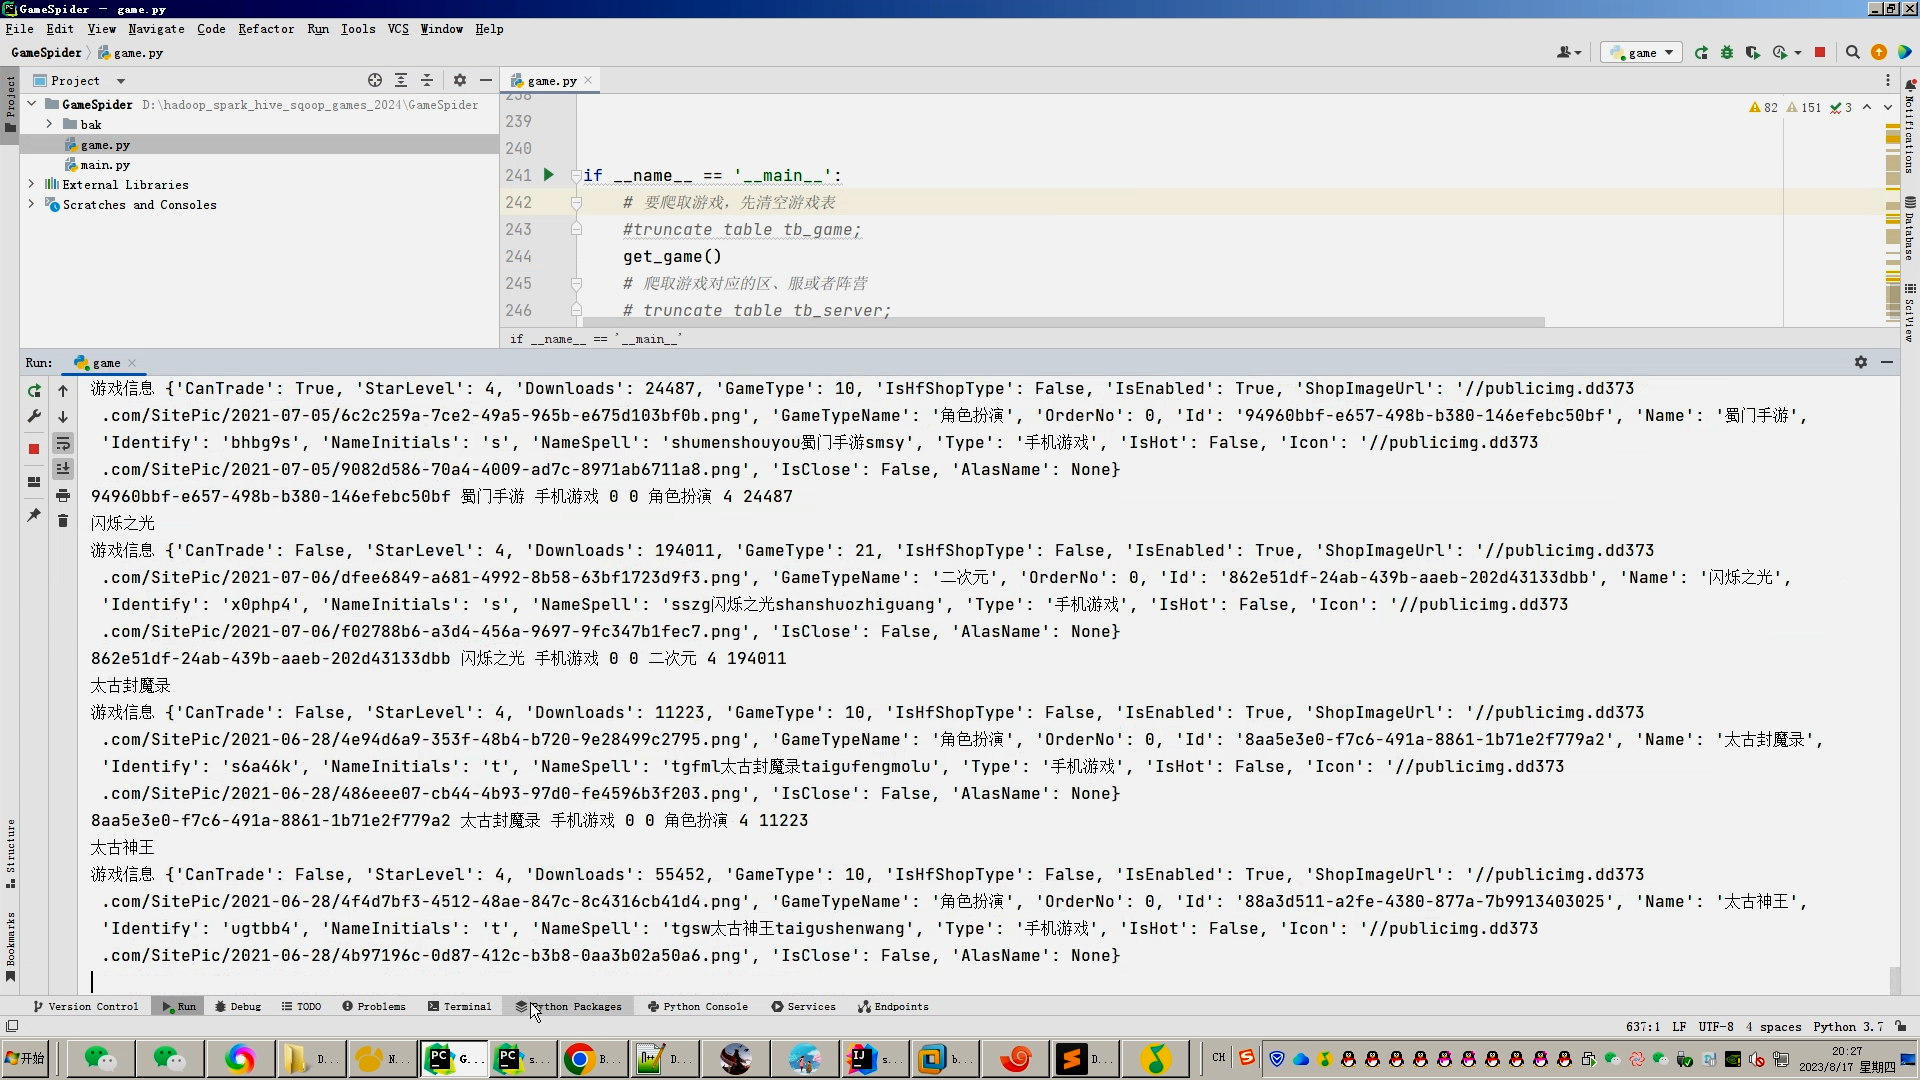
Task: Toggle soft-wrap in Run console
Action: (63, 443)
